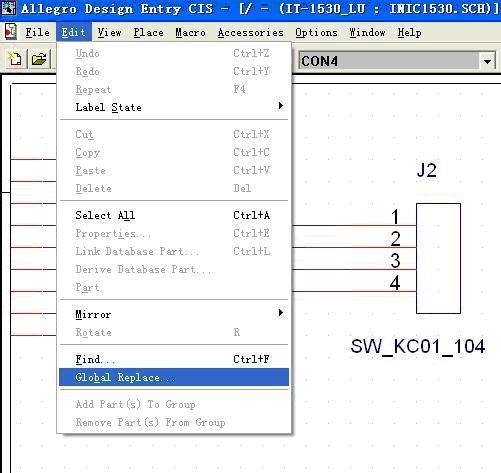Click the New document toolbar icon
The image size is (501, 473).
tap(15, 59)
